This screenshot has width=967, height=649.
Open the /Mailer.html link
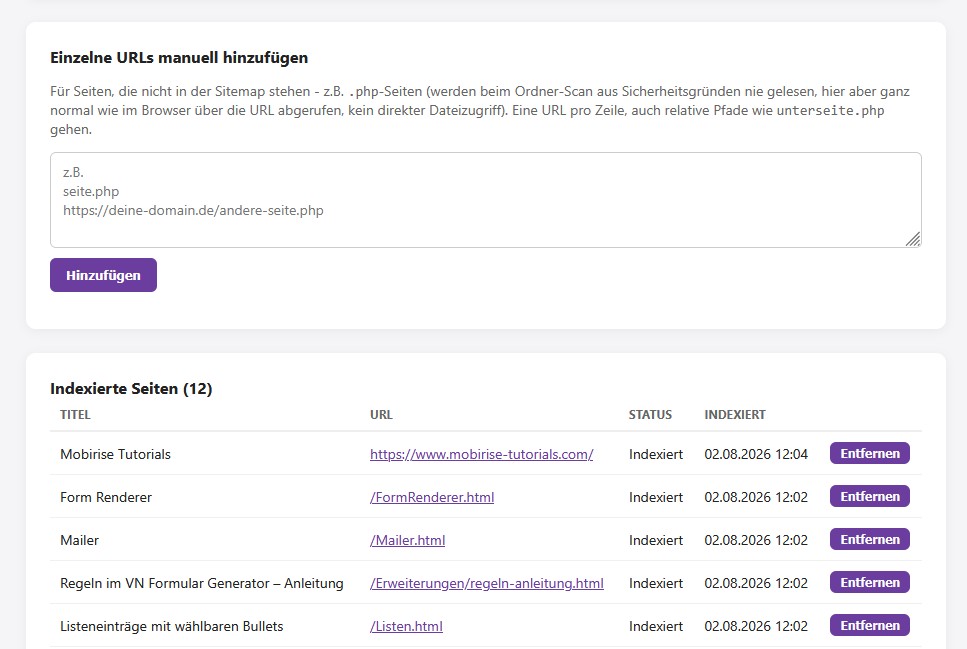[x=407, y=540]
